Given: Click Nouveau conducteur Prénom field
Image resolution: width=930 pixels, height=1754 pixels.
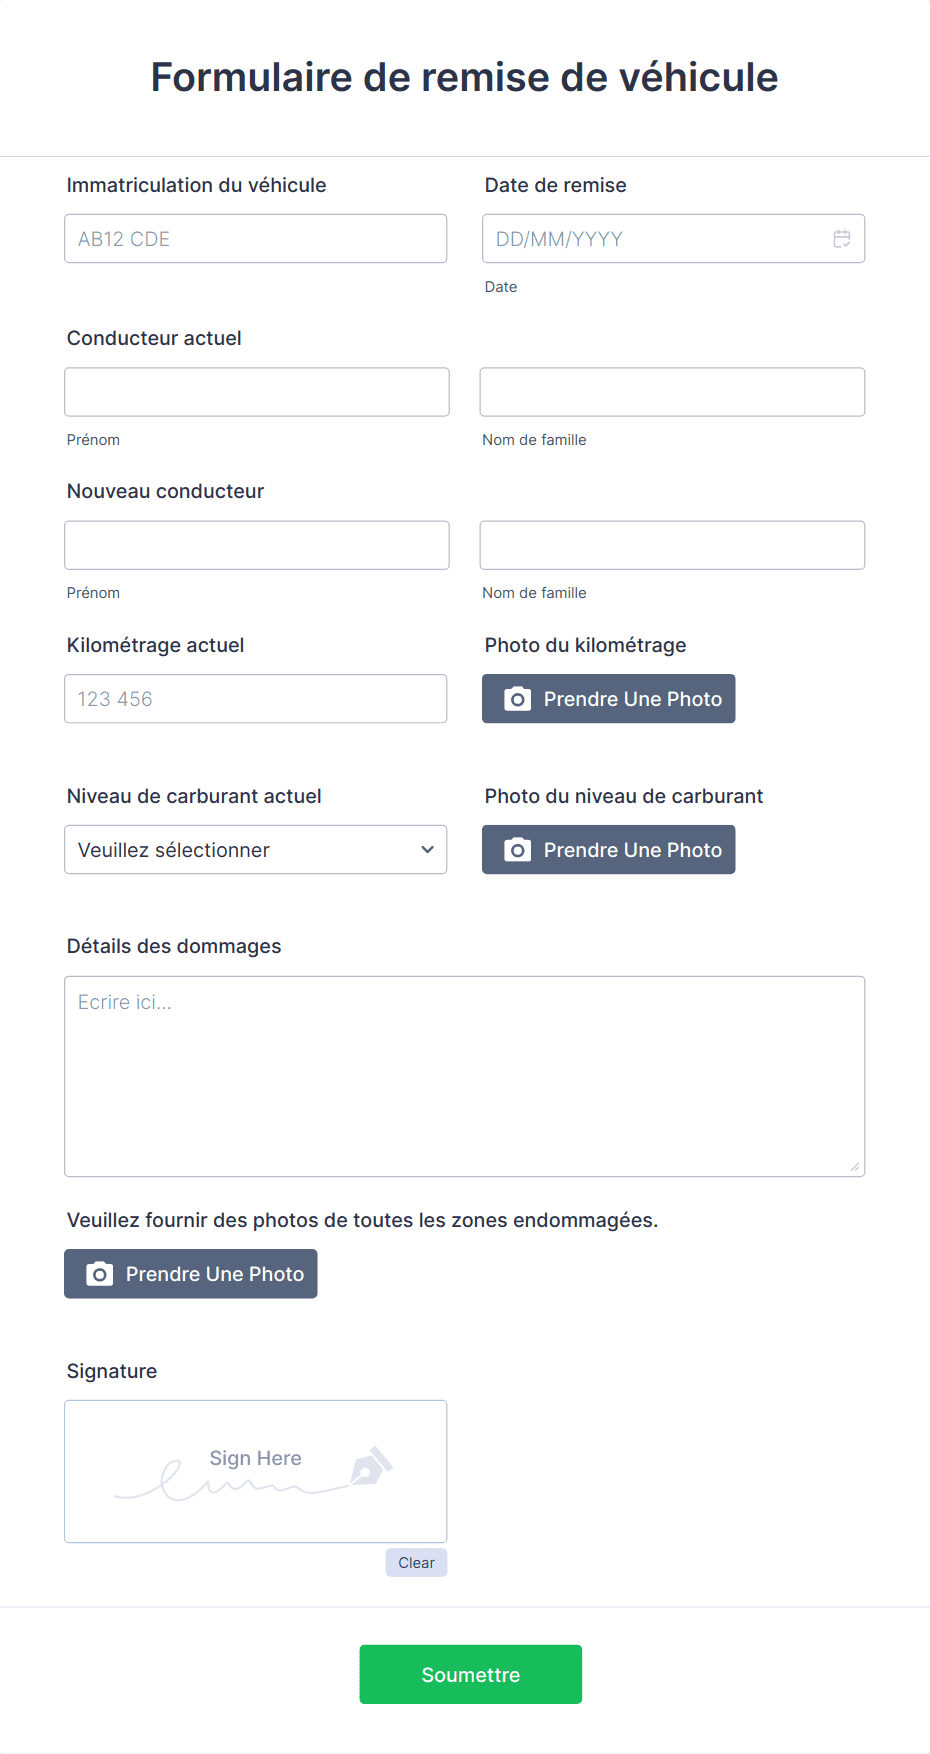Looking at the screenshot, I should [257, 545].
